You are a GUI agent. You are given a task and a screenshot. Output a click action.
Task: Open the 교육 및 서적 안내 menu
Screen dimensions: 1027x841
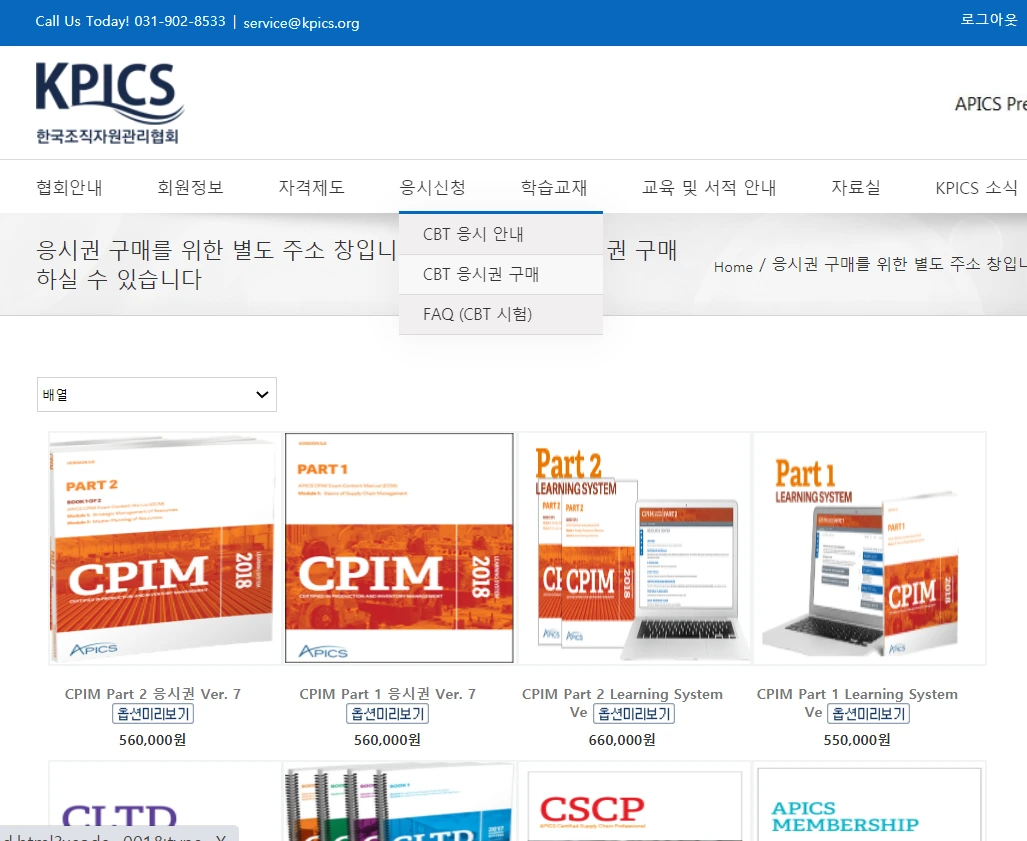point(709,187)
